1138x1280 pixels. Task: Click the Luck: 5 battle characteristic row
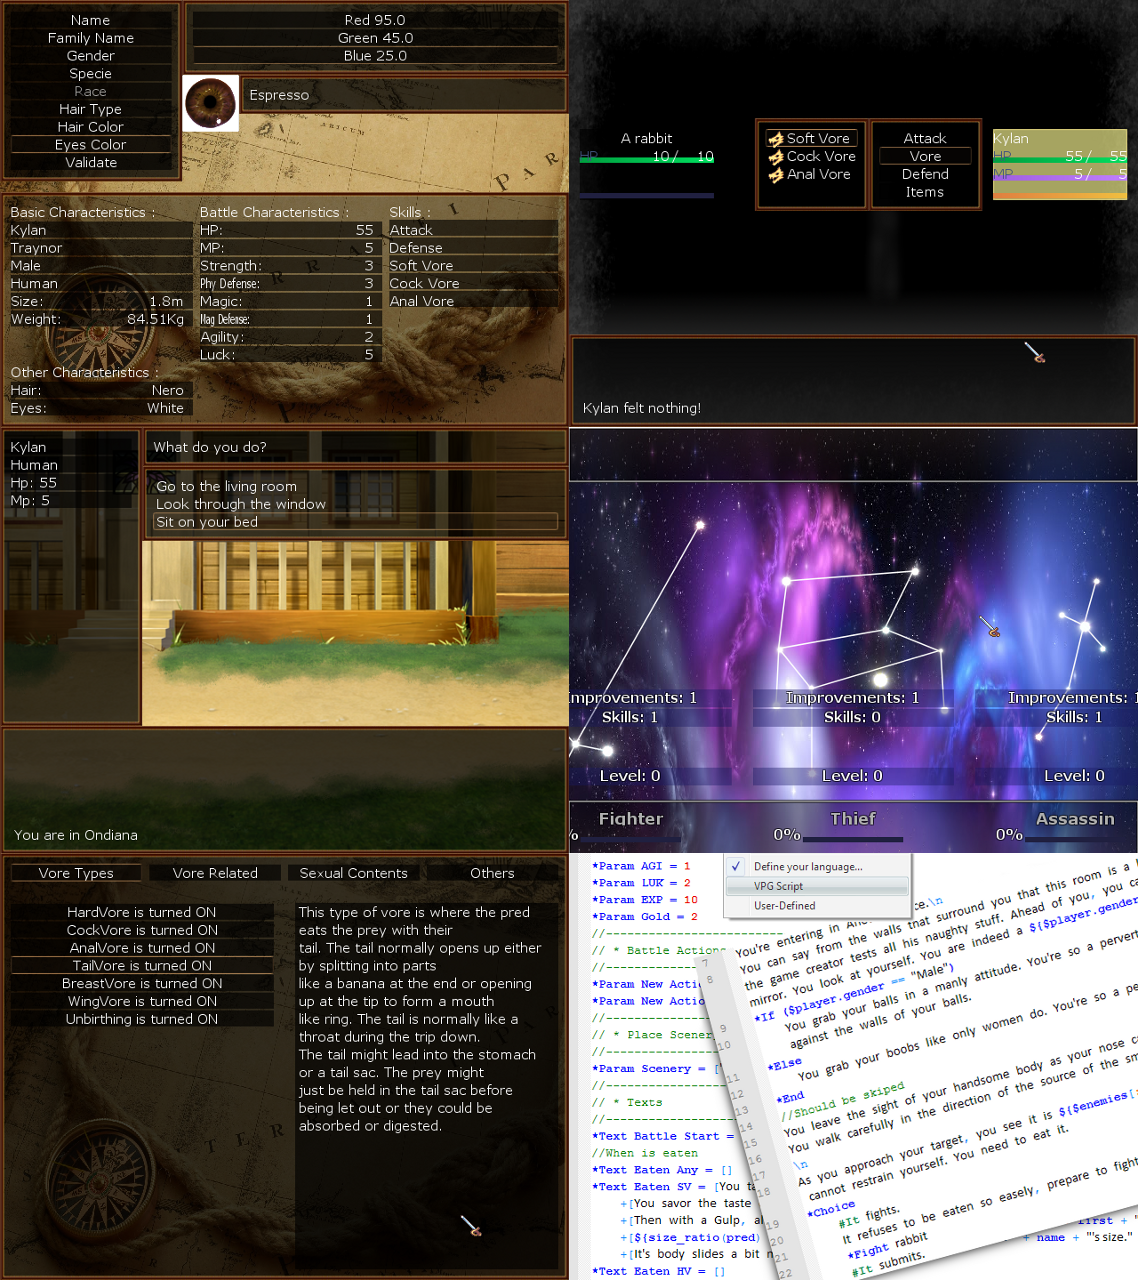coord(288,355)
